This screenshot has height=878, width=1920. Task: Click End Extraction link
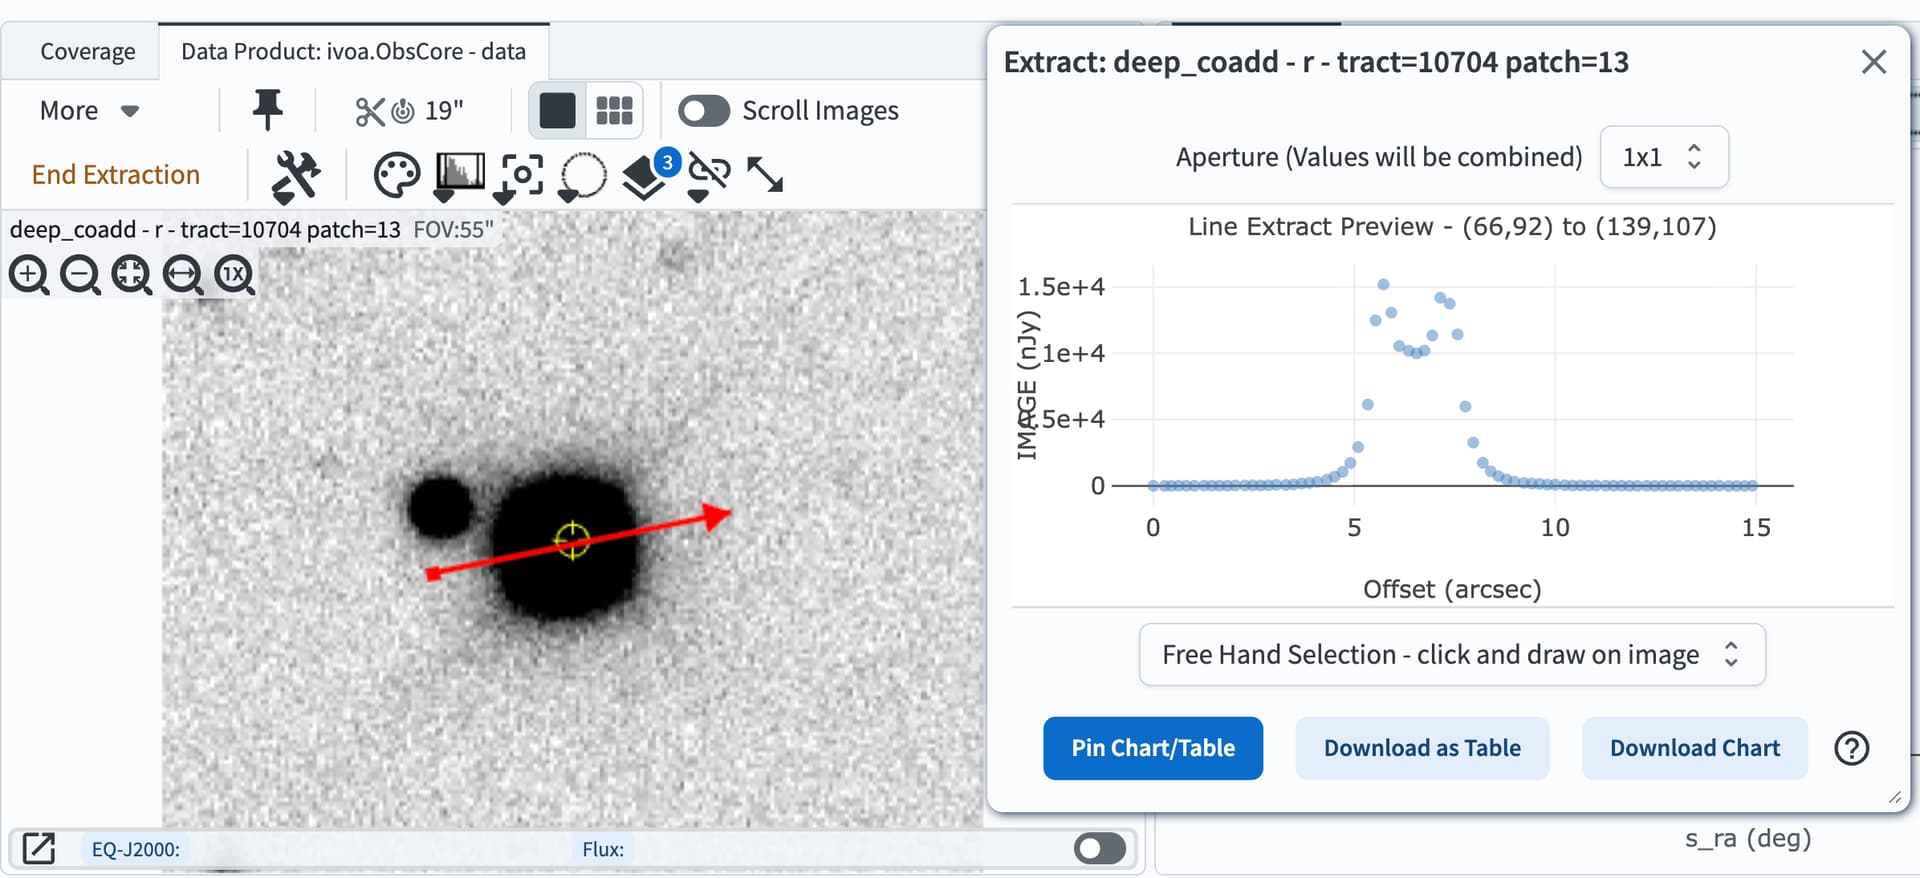click(x=116, y=175)
